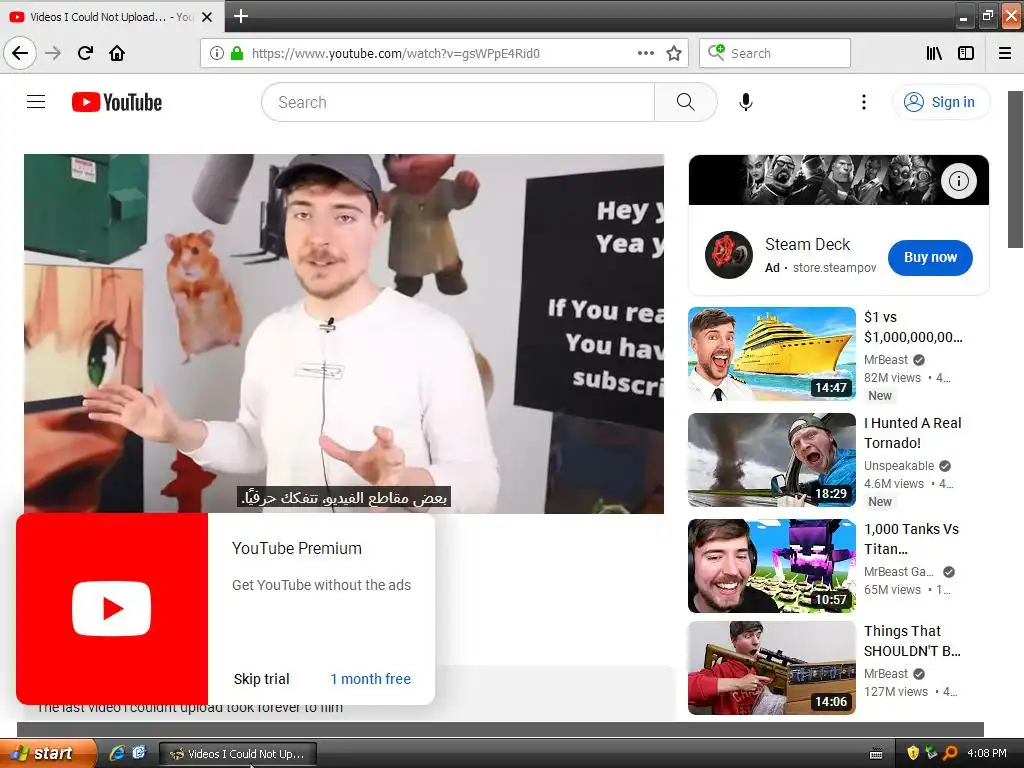Click the '127M views' text
Image resolution: width=1024 pixels, height=768 pixels.
coord(895,692)
